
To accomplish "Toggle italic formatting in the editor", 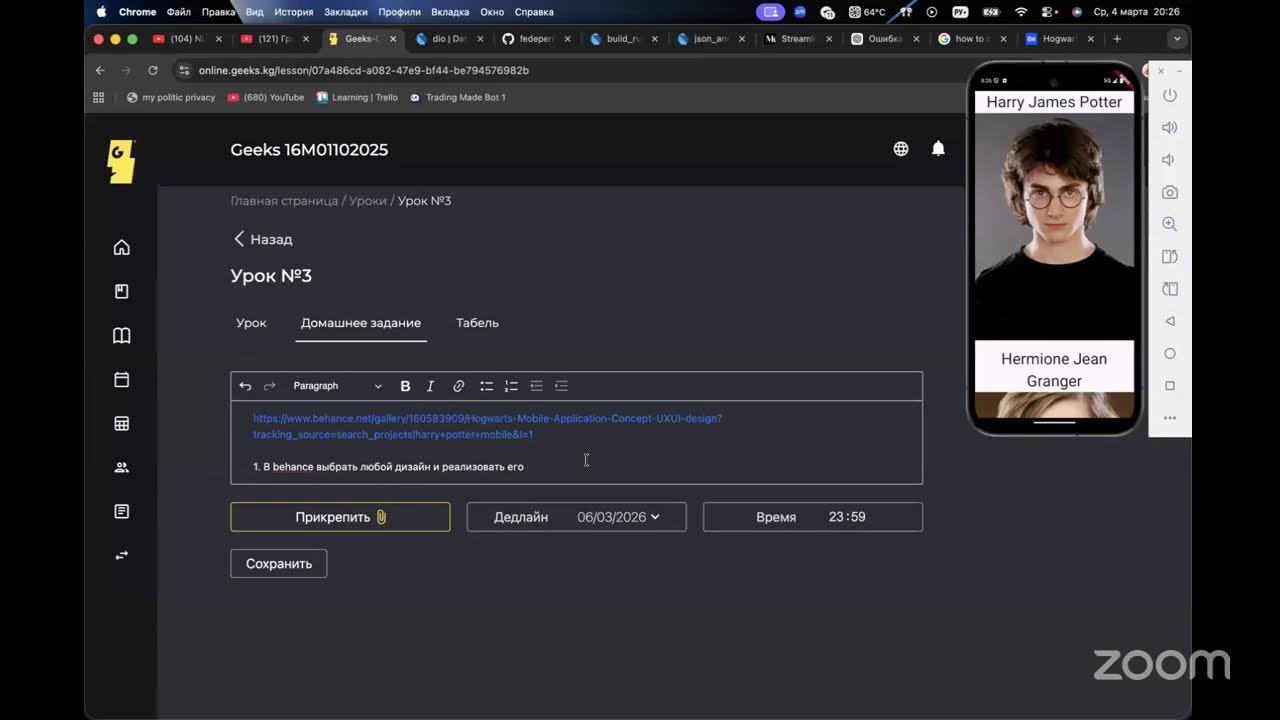I will pos(430,386).
